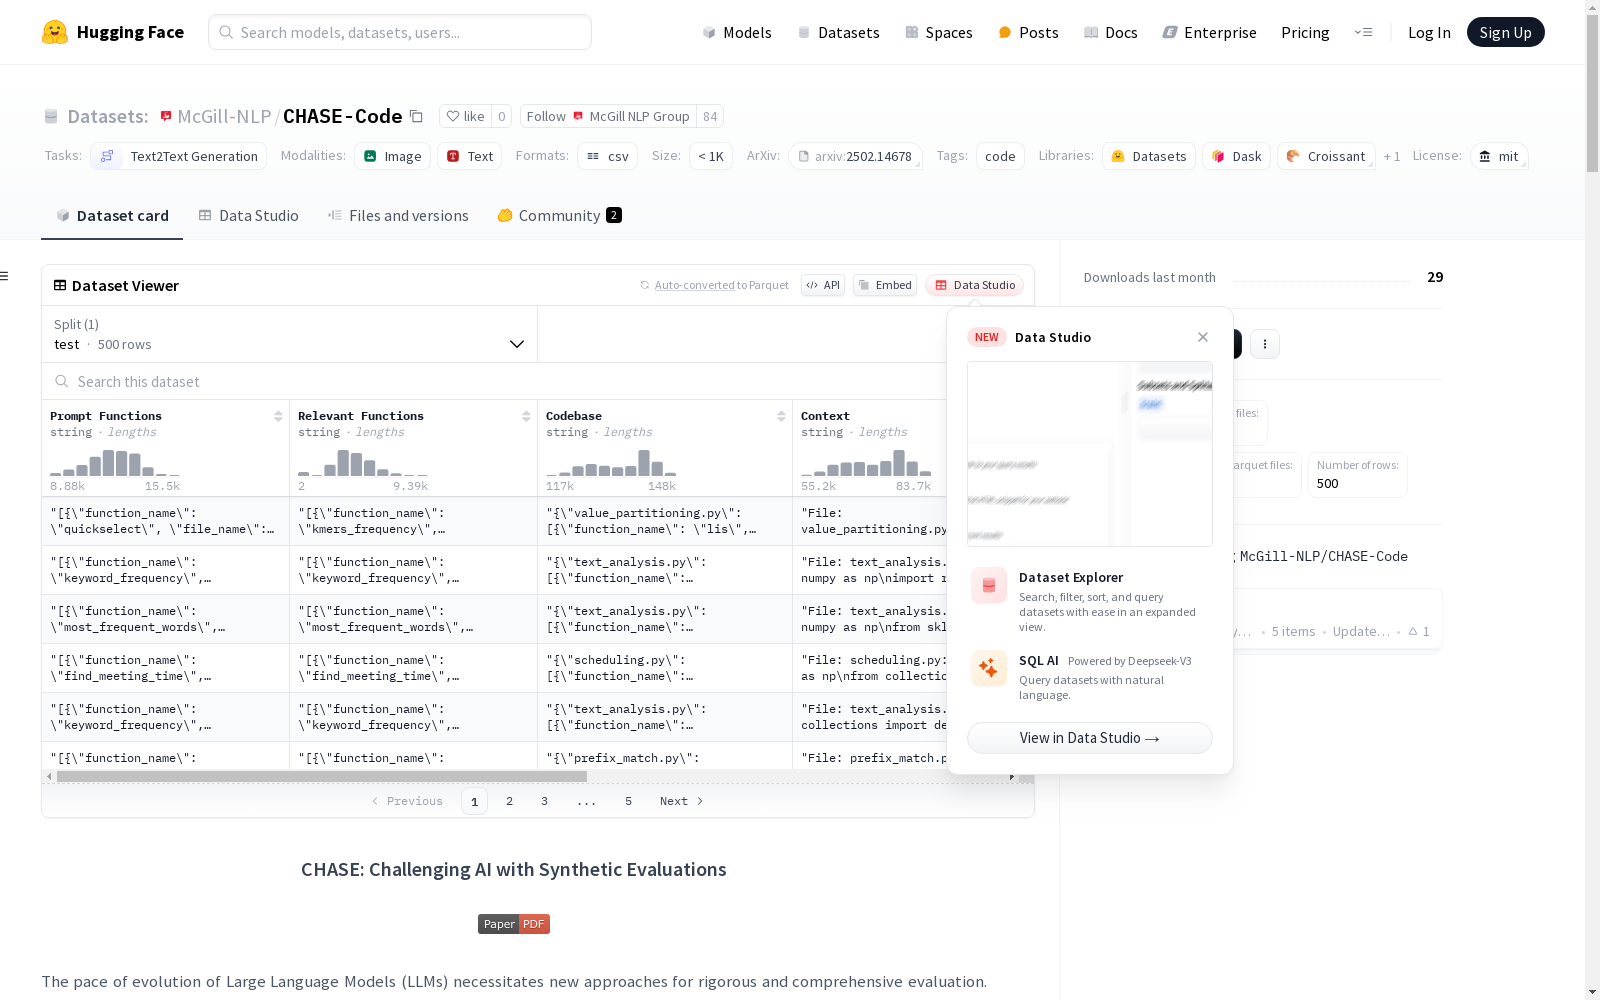The width and height of the screenshot is (1600, 1000).
Task: Open the Paper PDF badge
Action: (x=514, y=924)
